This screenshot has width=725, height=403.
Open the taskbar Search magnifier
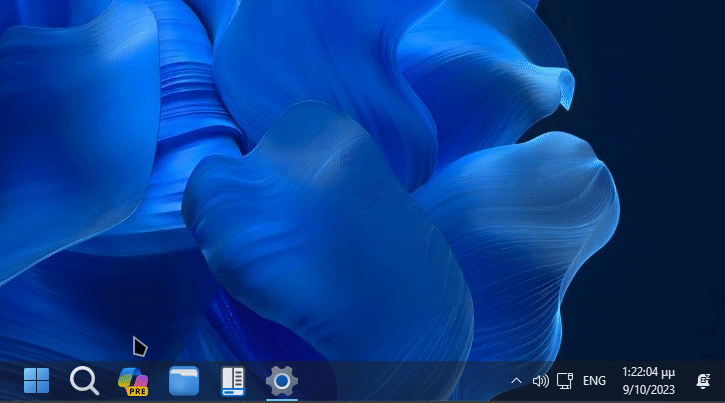84,381
